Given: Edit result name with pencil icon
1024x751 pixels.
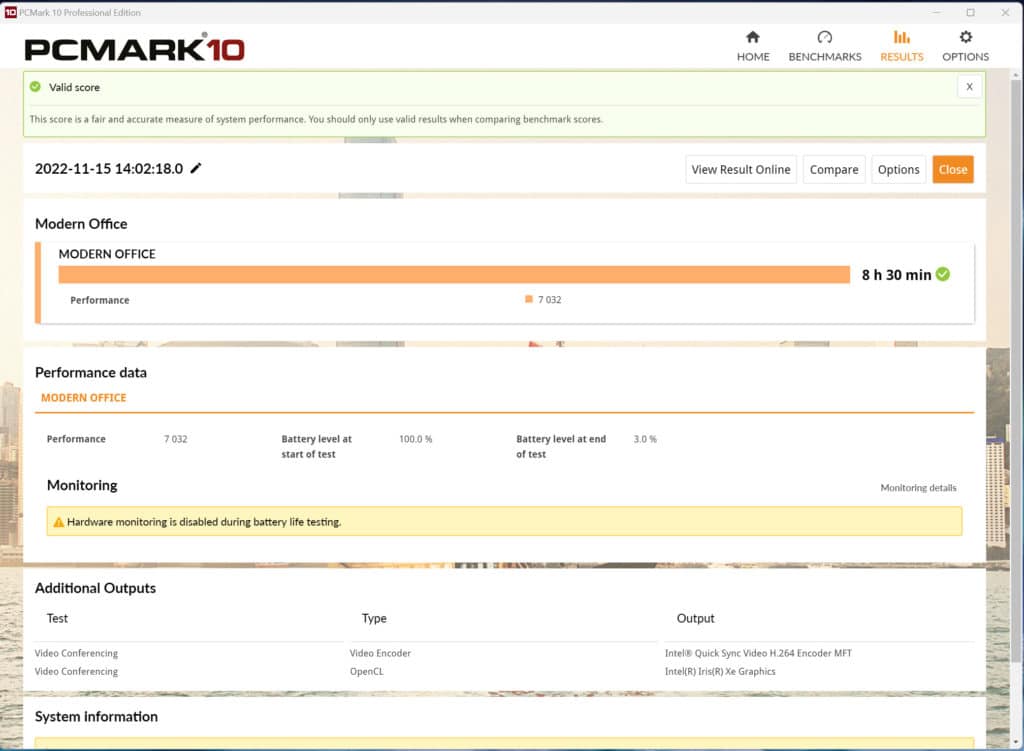Looking at the screenshot, I should (196, 168).
